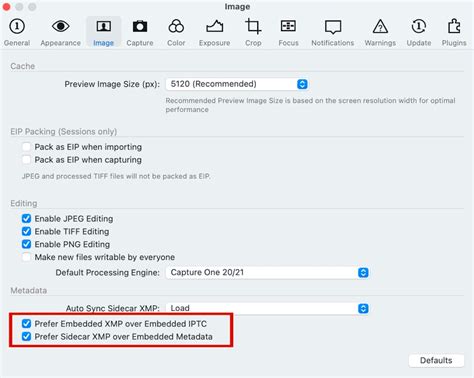
Task: Uncheck Enable JPEG Editing
Action: (x=26, y=219)
